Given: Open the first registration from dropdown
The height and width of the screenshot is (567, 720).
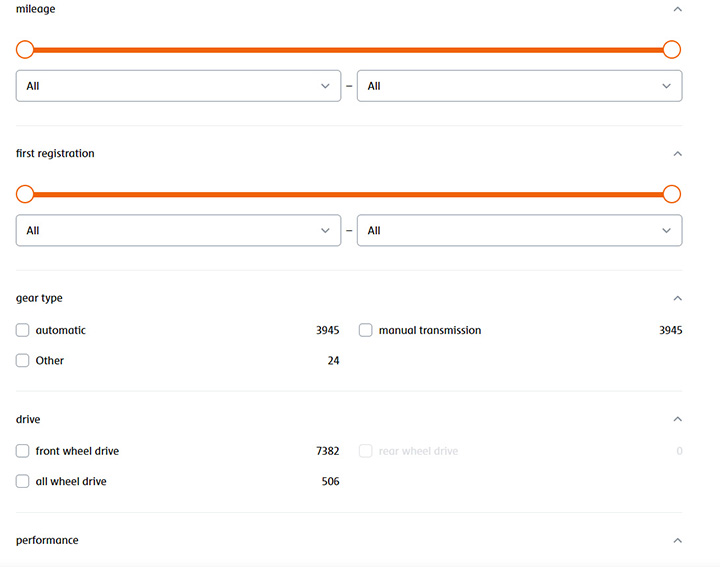Looking at the screenshot, I should point(179,230).
